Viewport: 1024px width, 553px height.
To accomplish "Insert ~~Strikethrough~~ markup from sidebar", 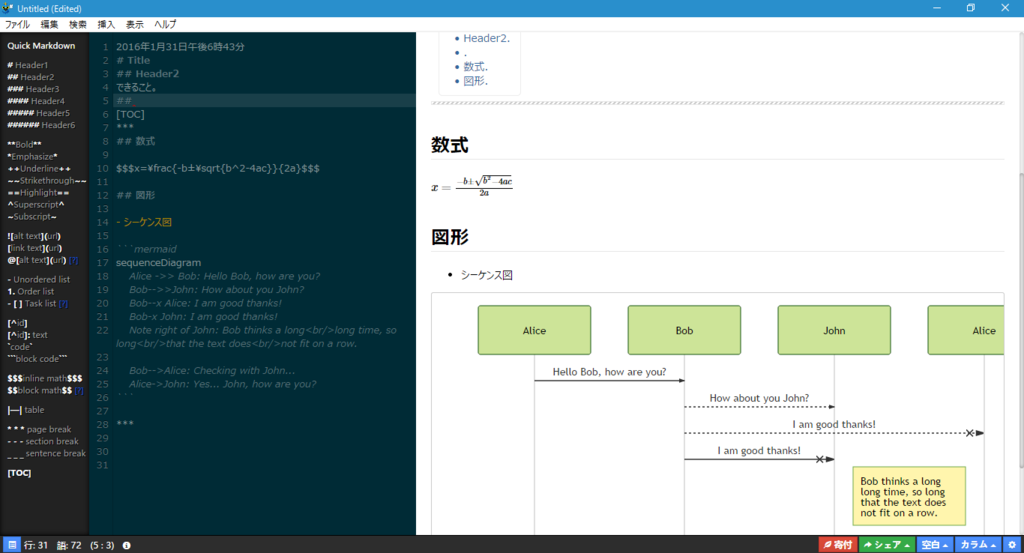I will (46, 180).
